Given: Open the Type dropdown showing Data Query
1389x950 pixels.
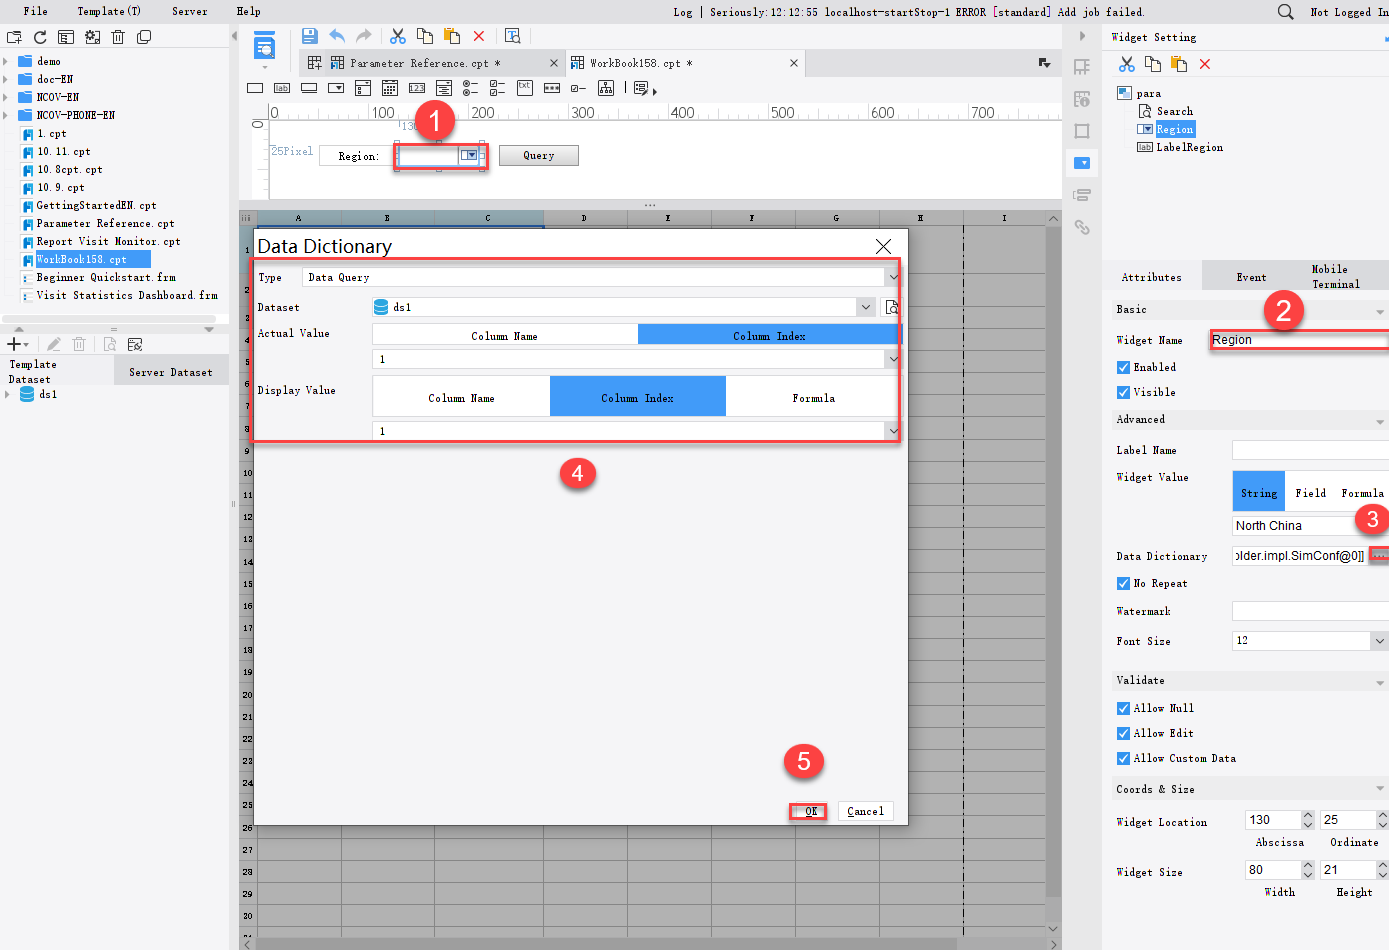Looking at the screenshot, I should coord(893,277).
